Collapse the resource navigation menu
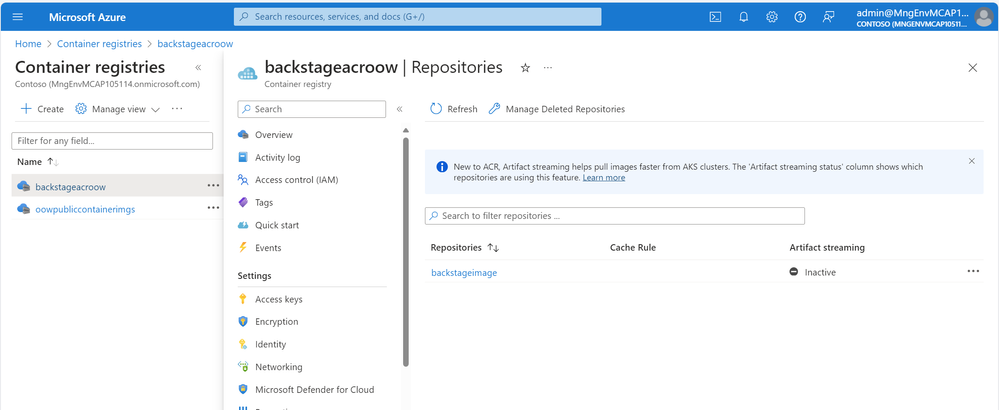The image size is (999, 410). pyautogui.click(x=399, y=109)
